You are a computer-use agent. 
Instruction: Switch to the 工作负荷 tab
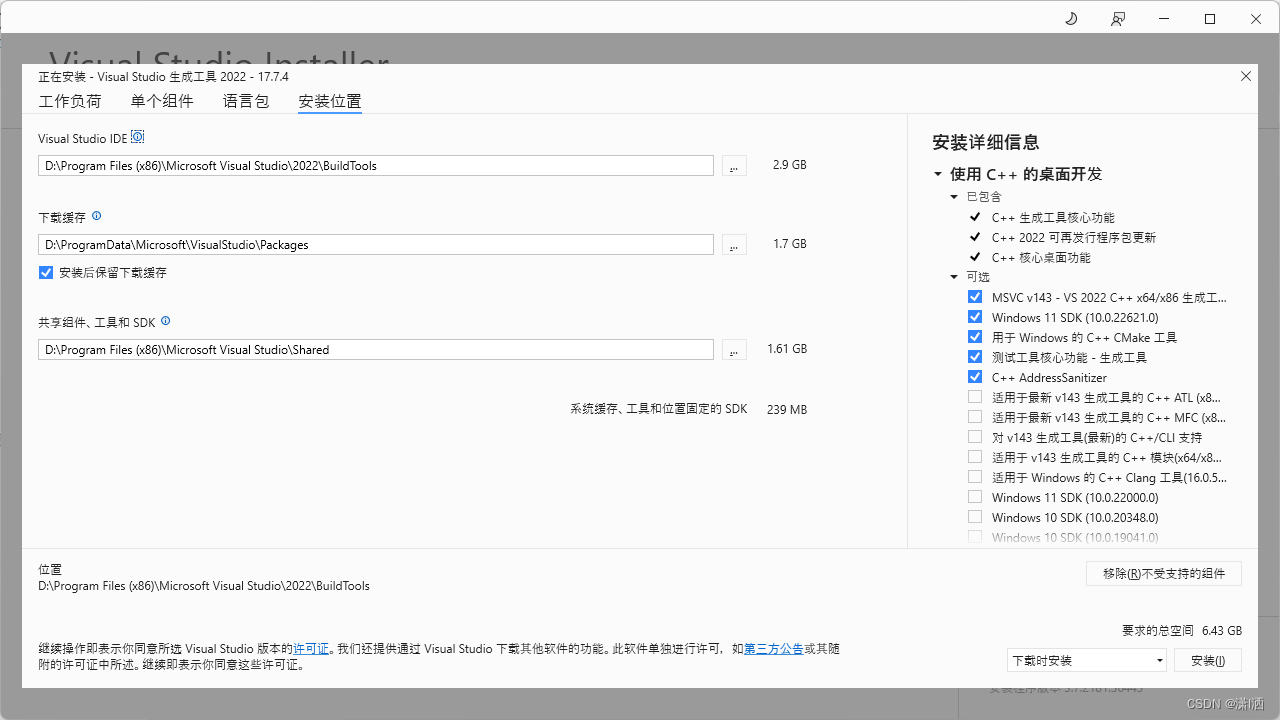point(70,101)
